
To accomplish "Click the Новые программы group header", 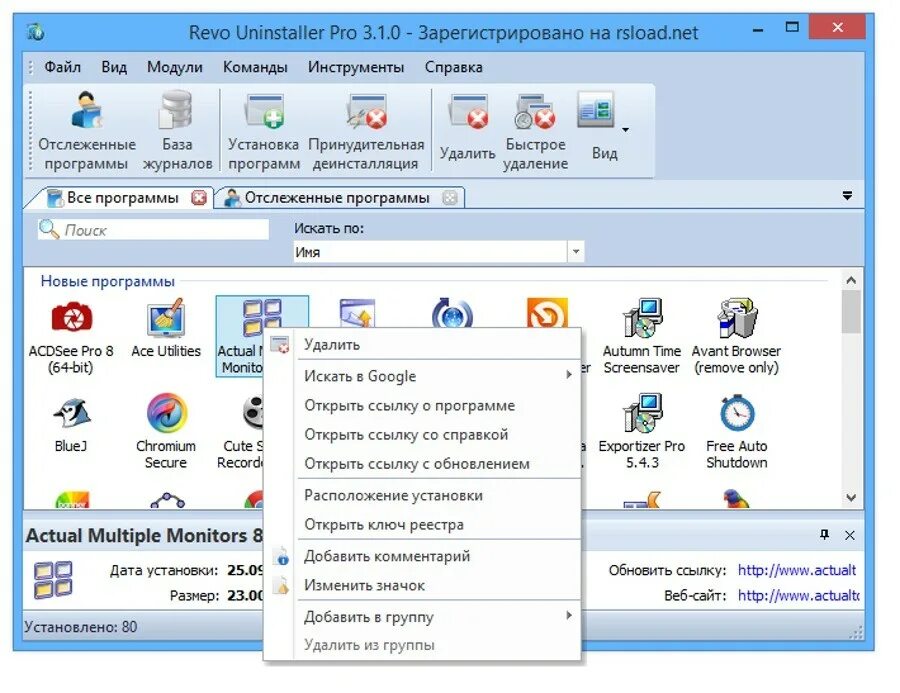I will (108, 281).
